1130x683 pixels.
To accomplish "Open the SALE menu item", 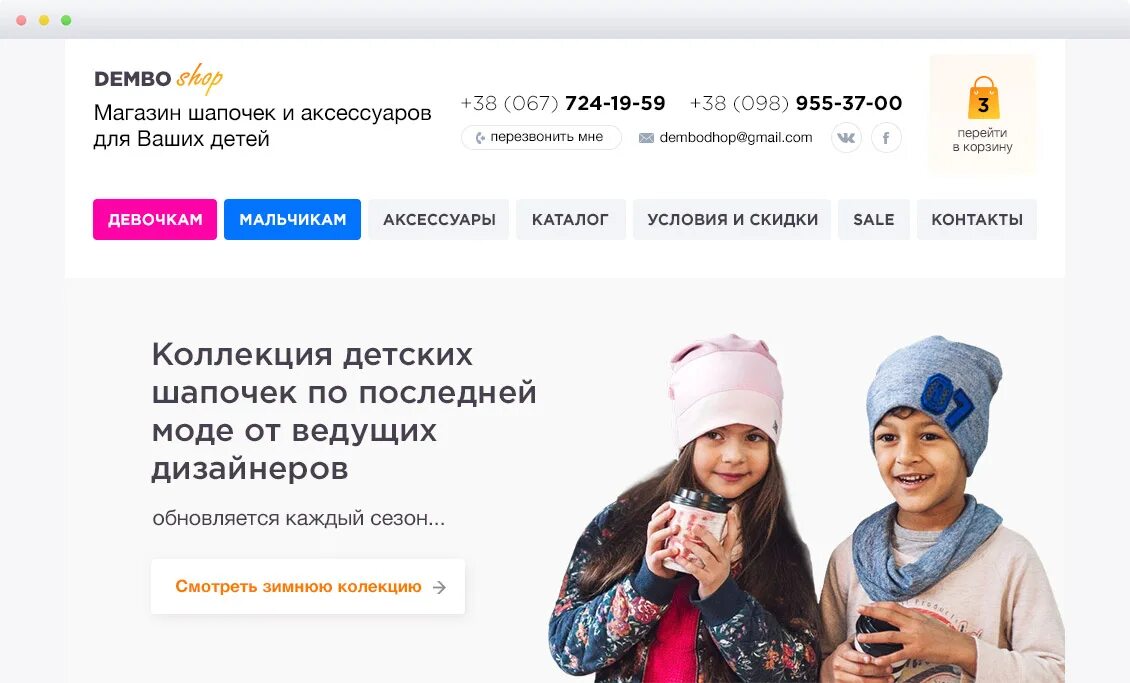I will click(873, 220).
